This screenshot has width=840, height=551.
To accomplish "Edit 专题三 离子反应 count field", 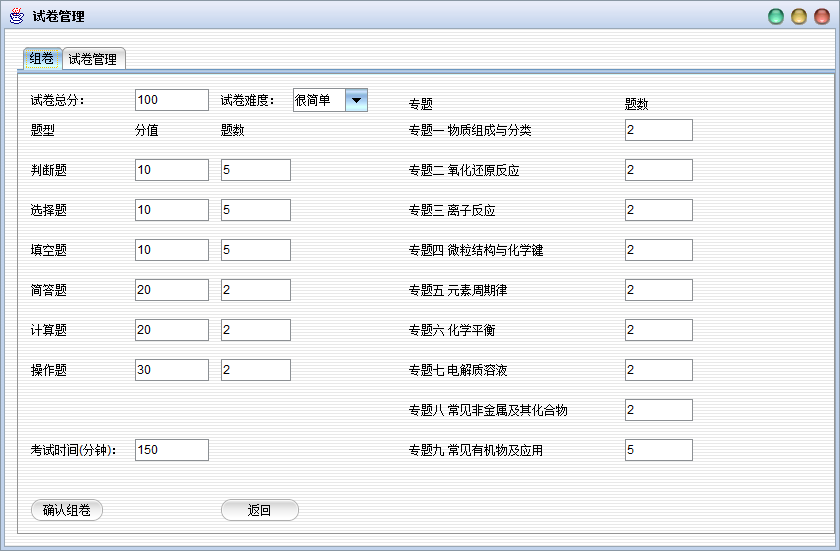I will 658,210.
